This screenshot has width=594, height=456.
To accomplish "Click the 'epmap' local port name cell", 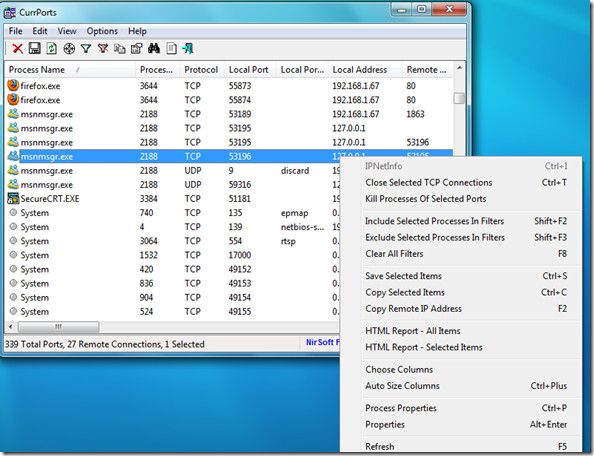I will (x=294, y=213).
